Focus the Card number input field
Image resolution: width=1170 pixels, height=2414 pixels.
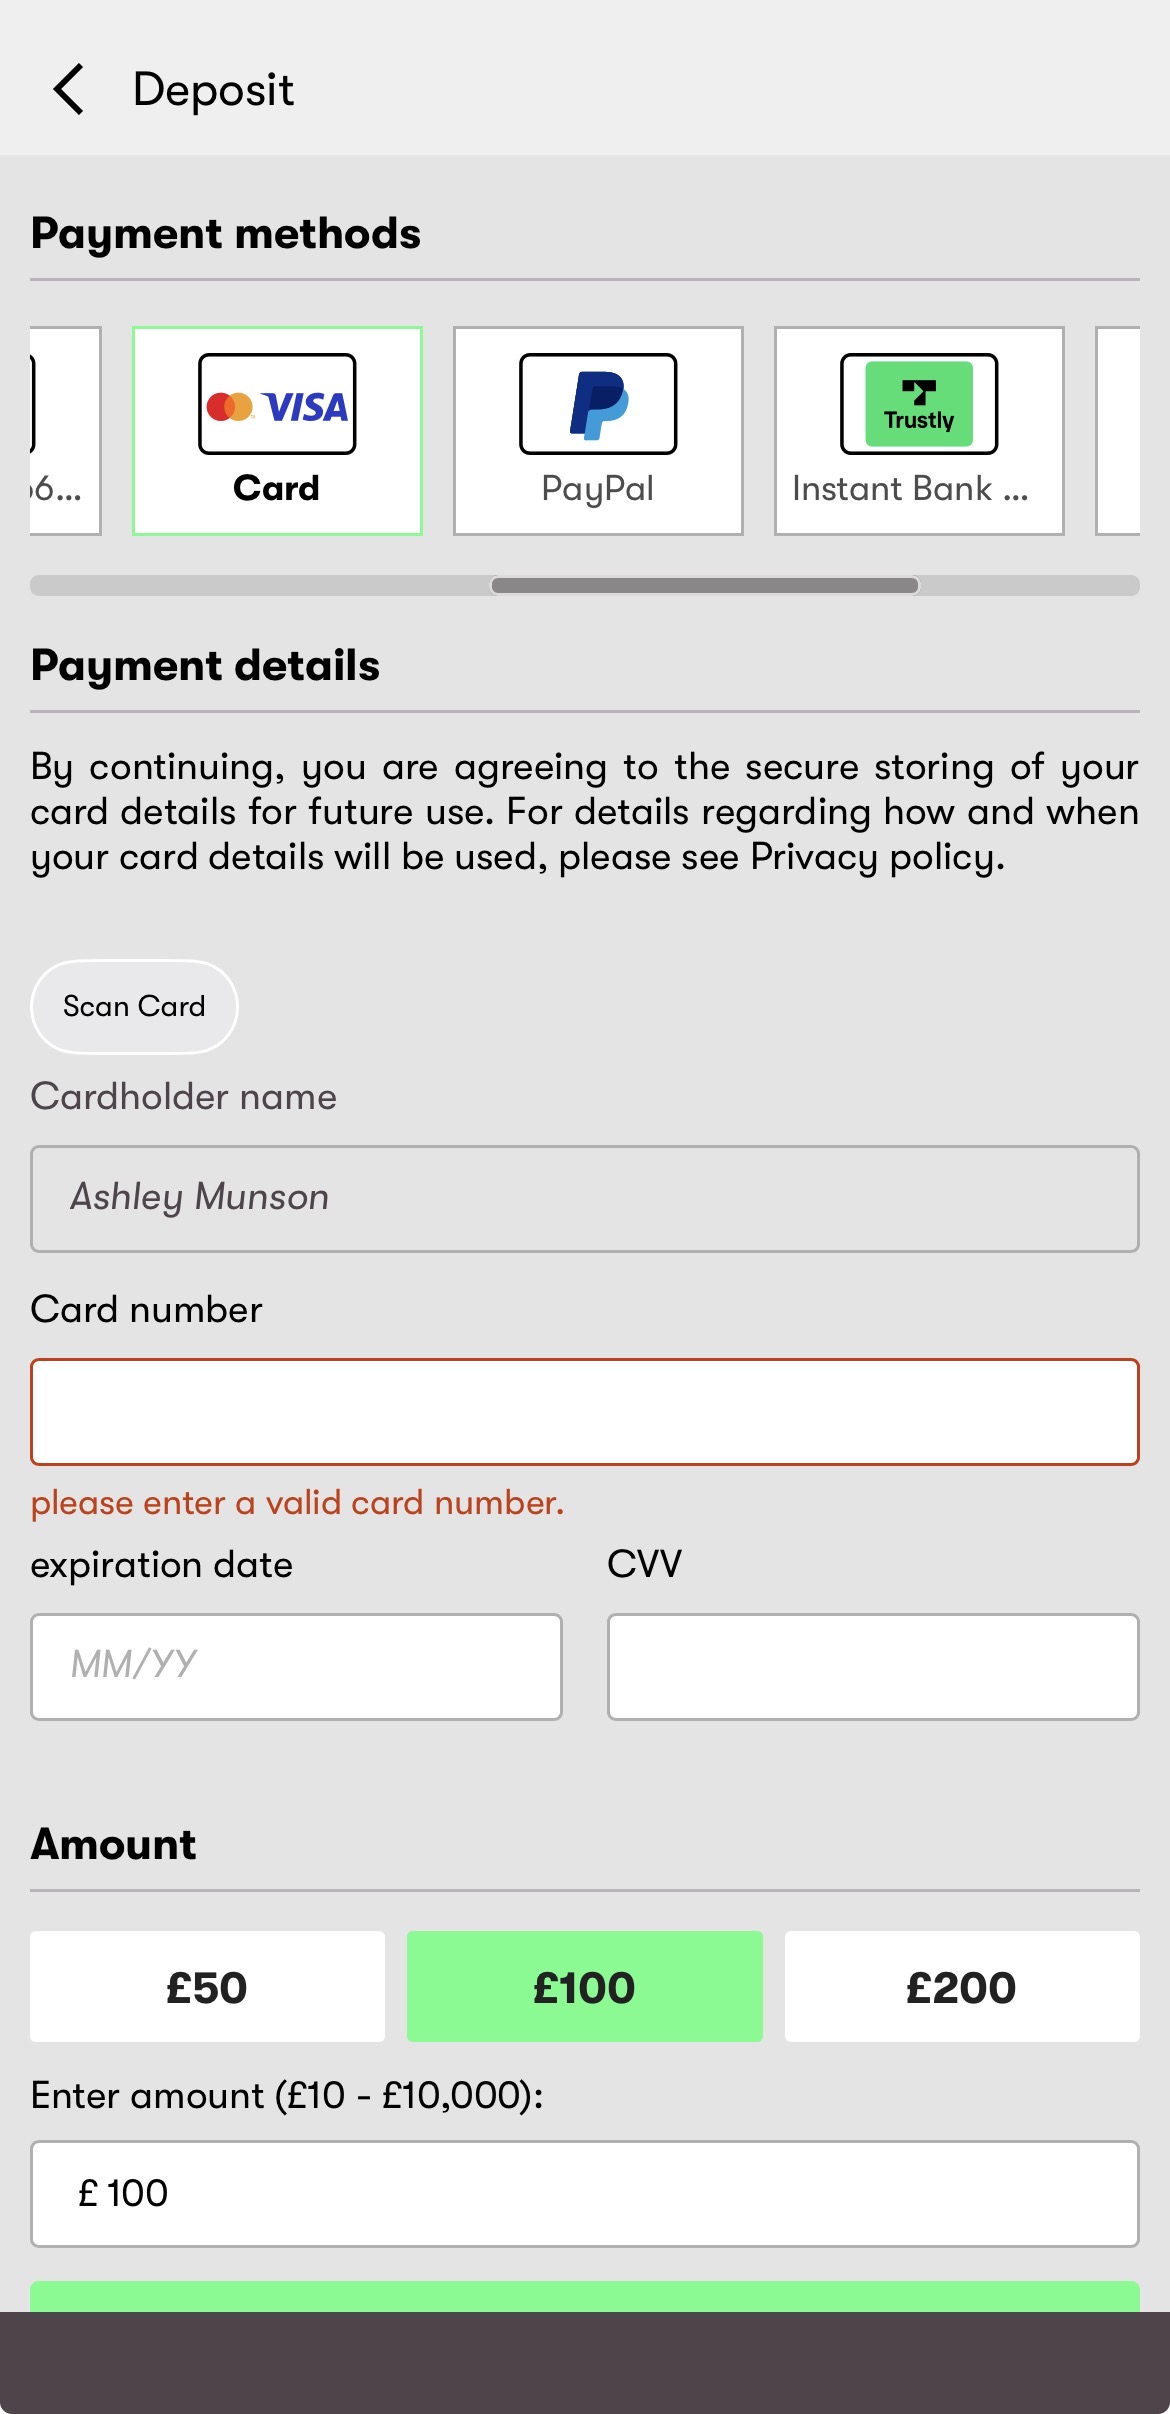(x=585, y=1411)
